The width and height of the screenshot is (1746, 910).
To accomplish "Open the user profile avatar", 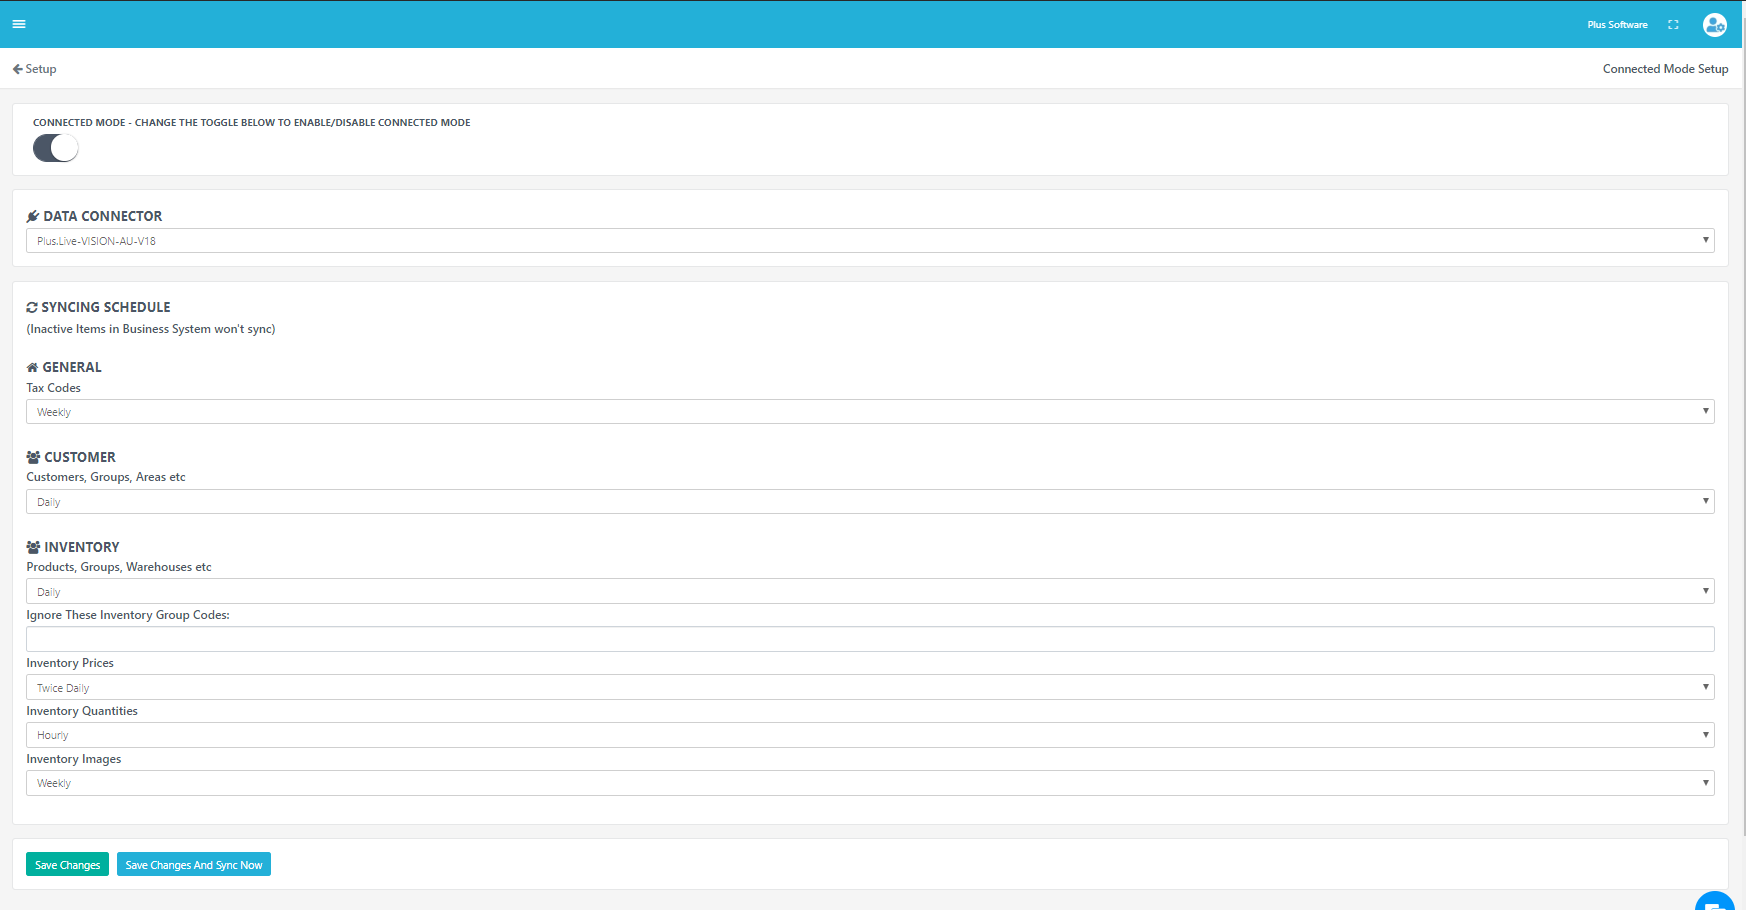I will [x=1715, y=25].
